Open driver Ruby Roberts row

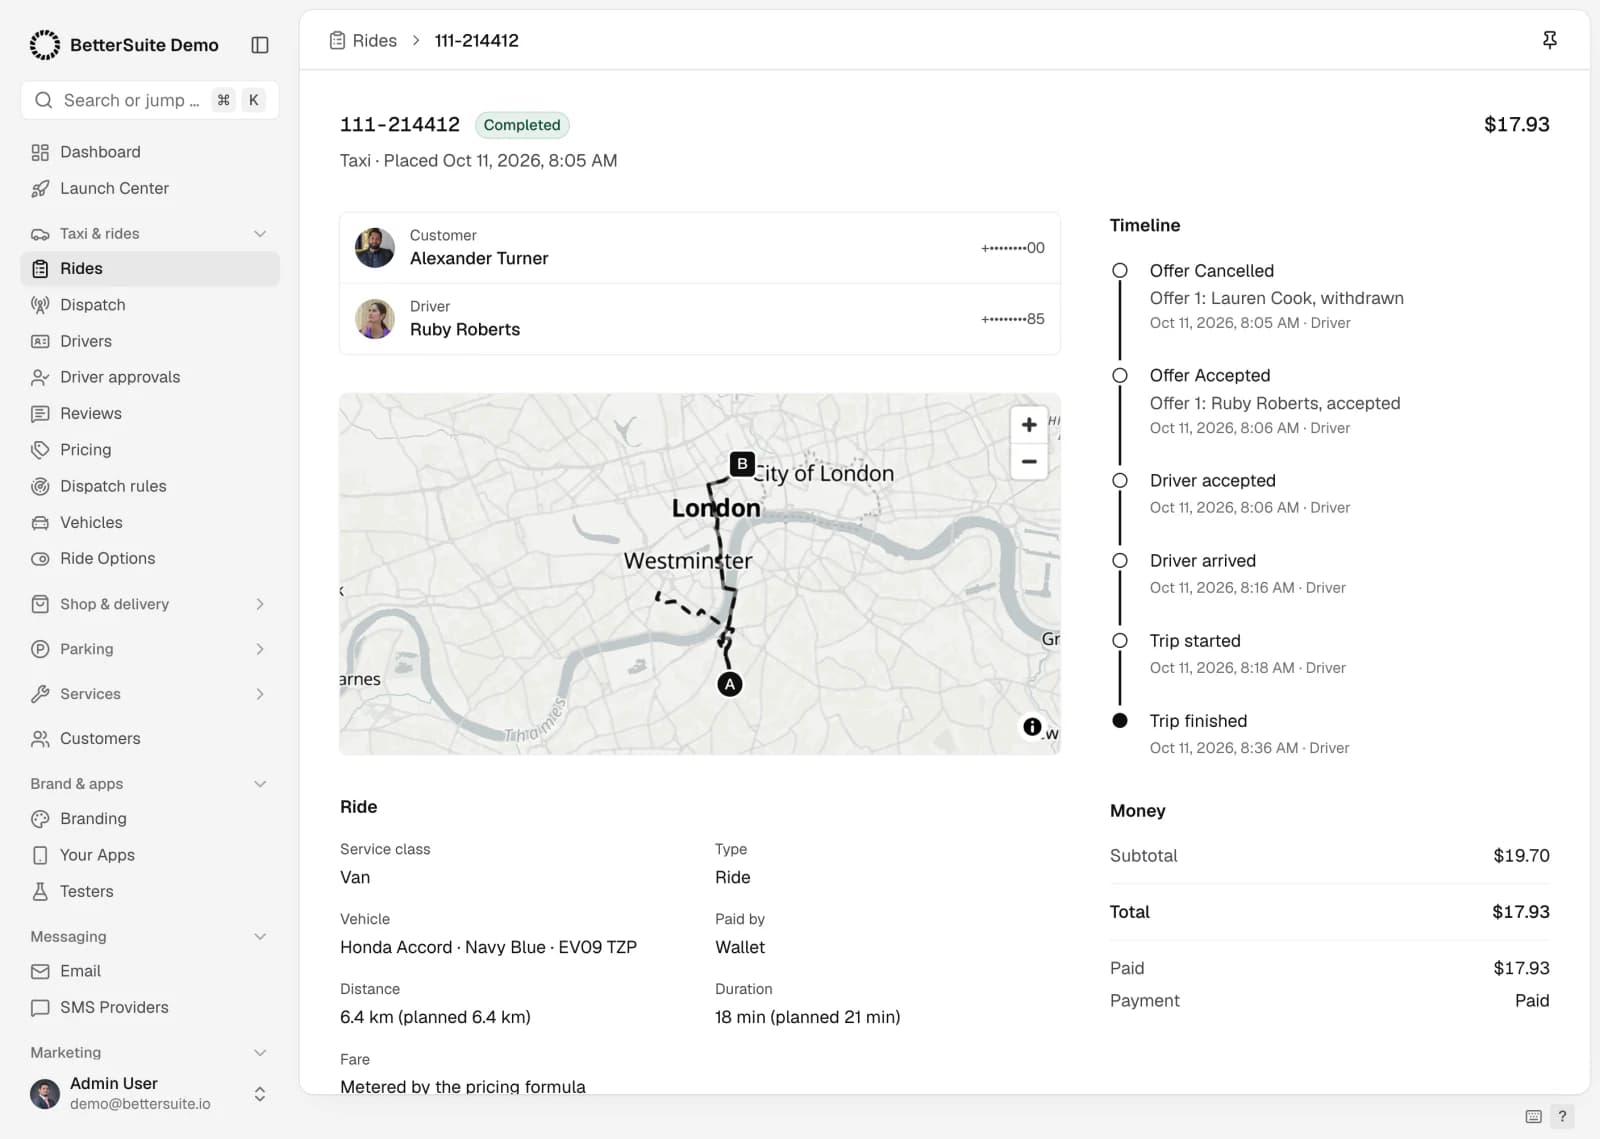700,319
